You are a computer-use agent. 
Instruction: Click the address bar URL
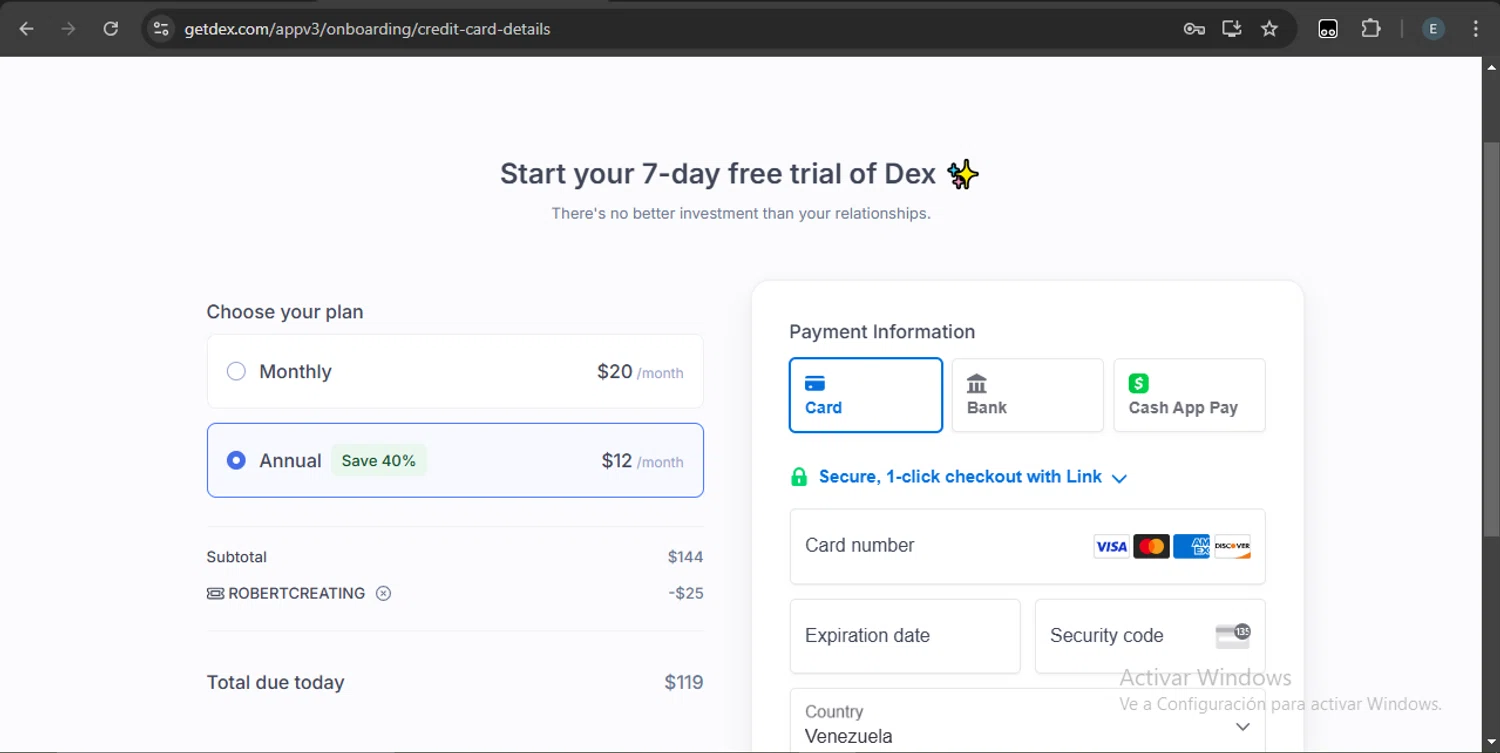368,29
